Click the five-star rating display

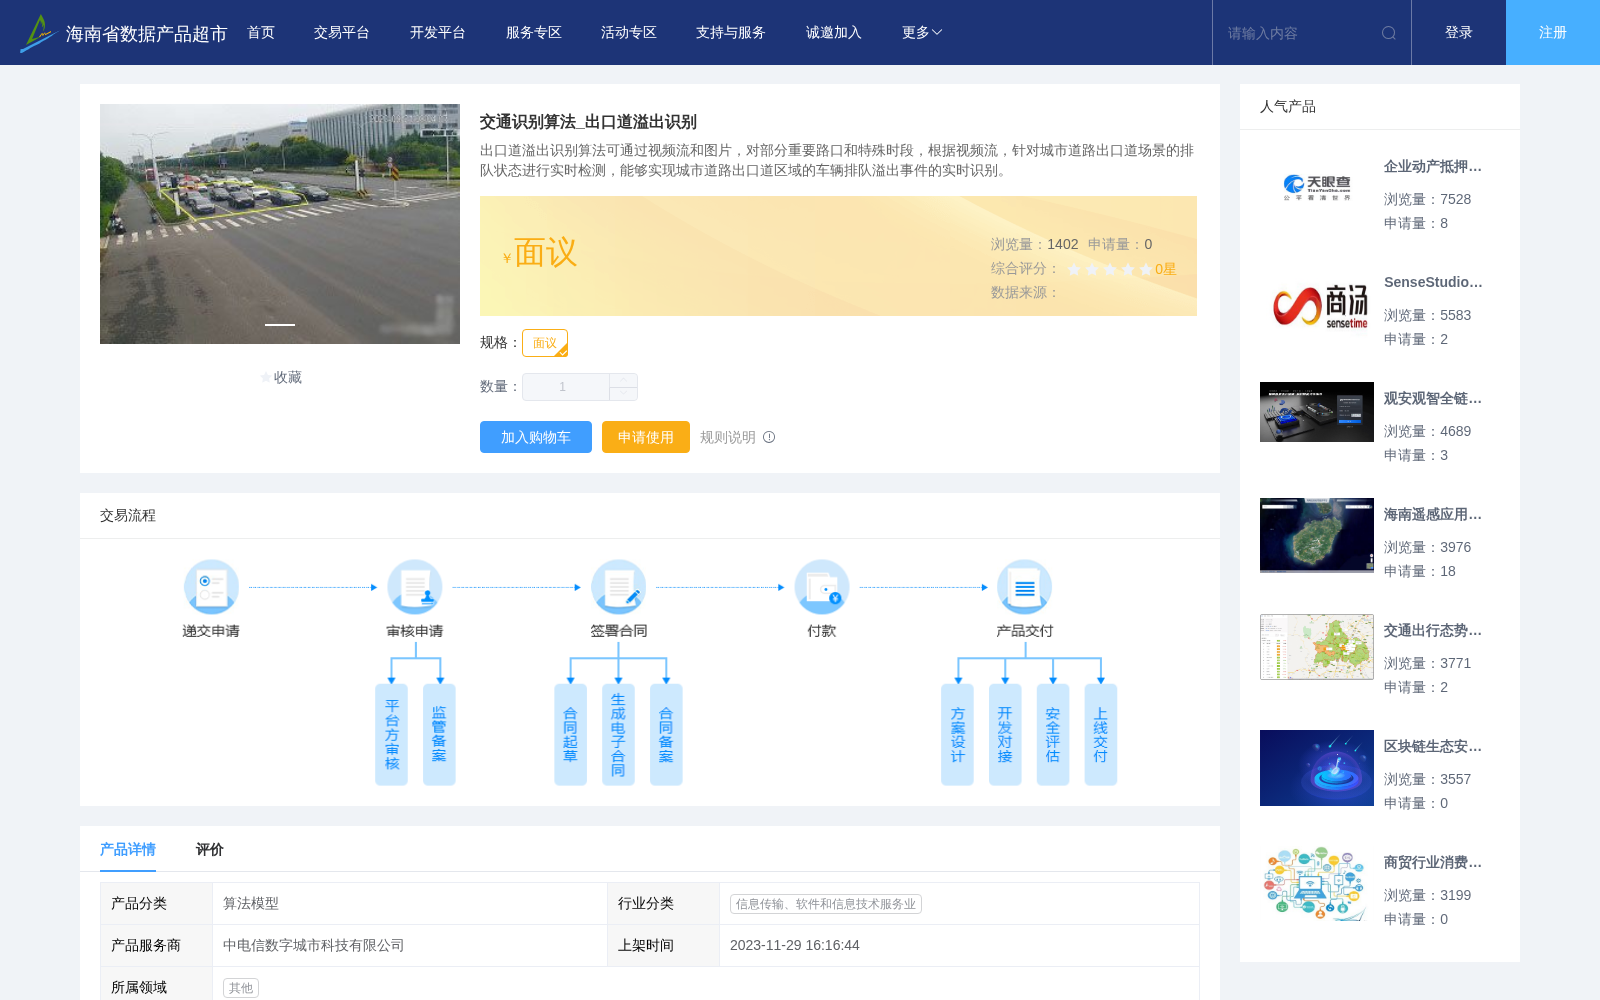[x=1110, y=269]
